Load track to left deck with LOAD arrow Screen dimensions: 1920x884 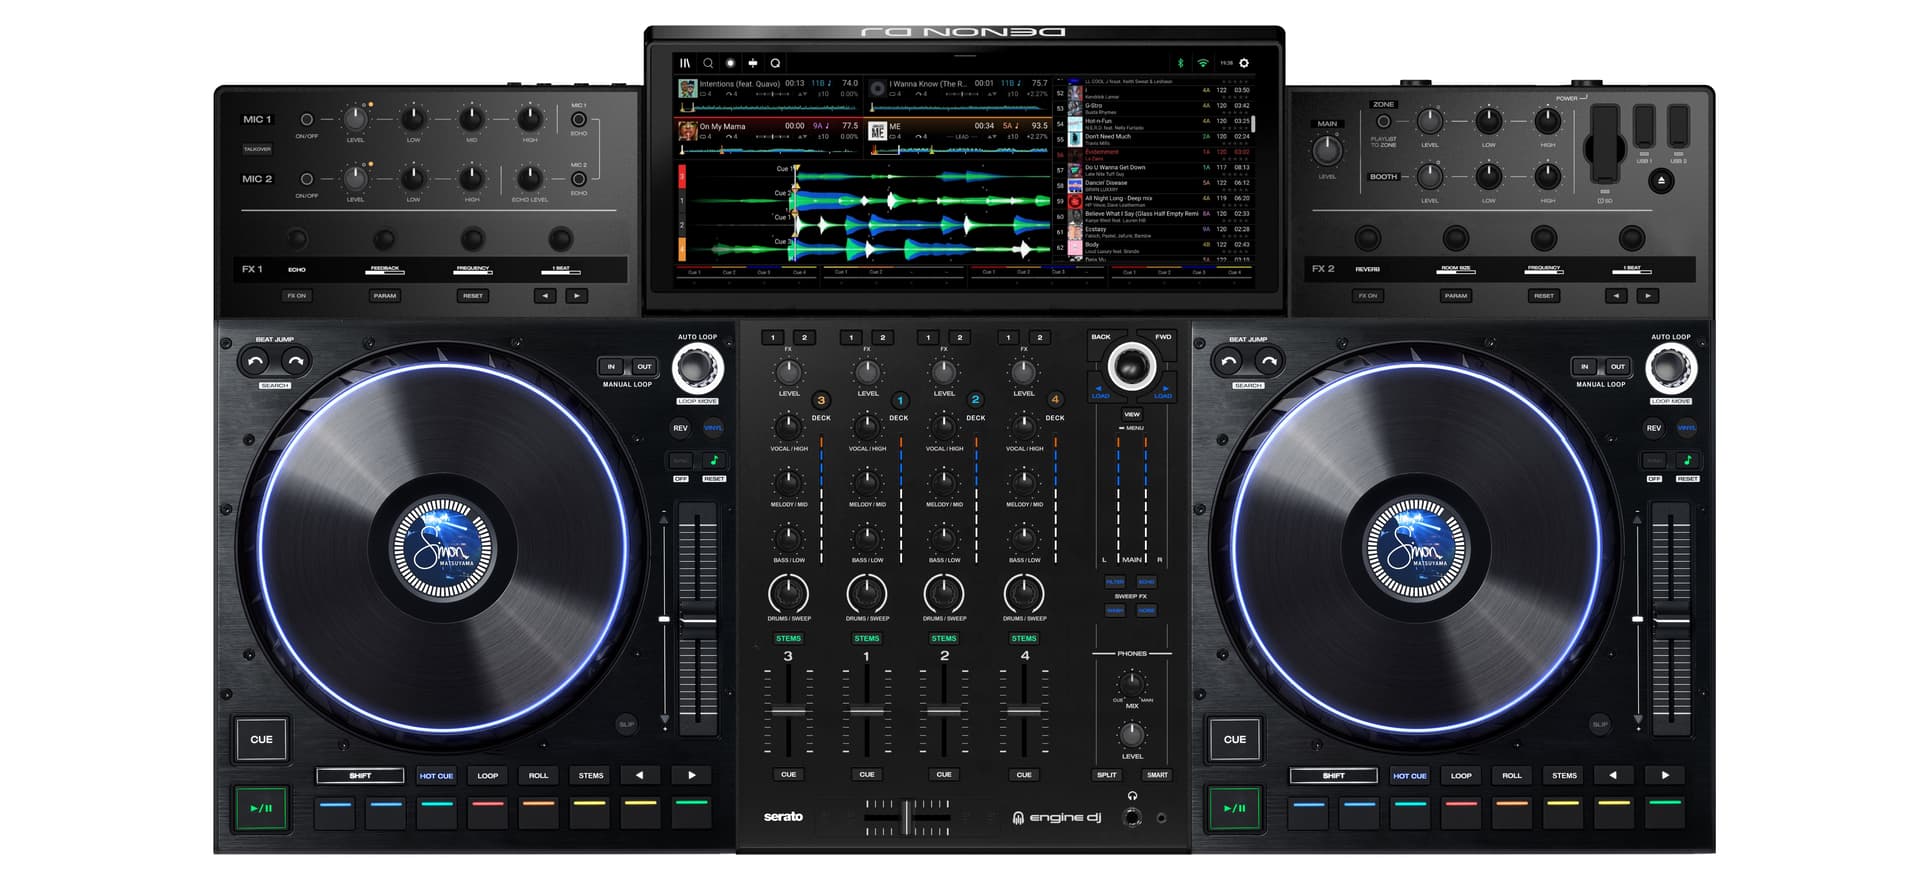1100,391
